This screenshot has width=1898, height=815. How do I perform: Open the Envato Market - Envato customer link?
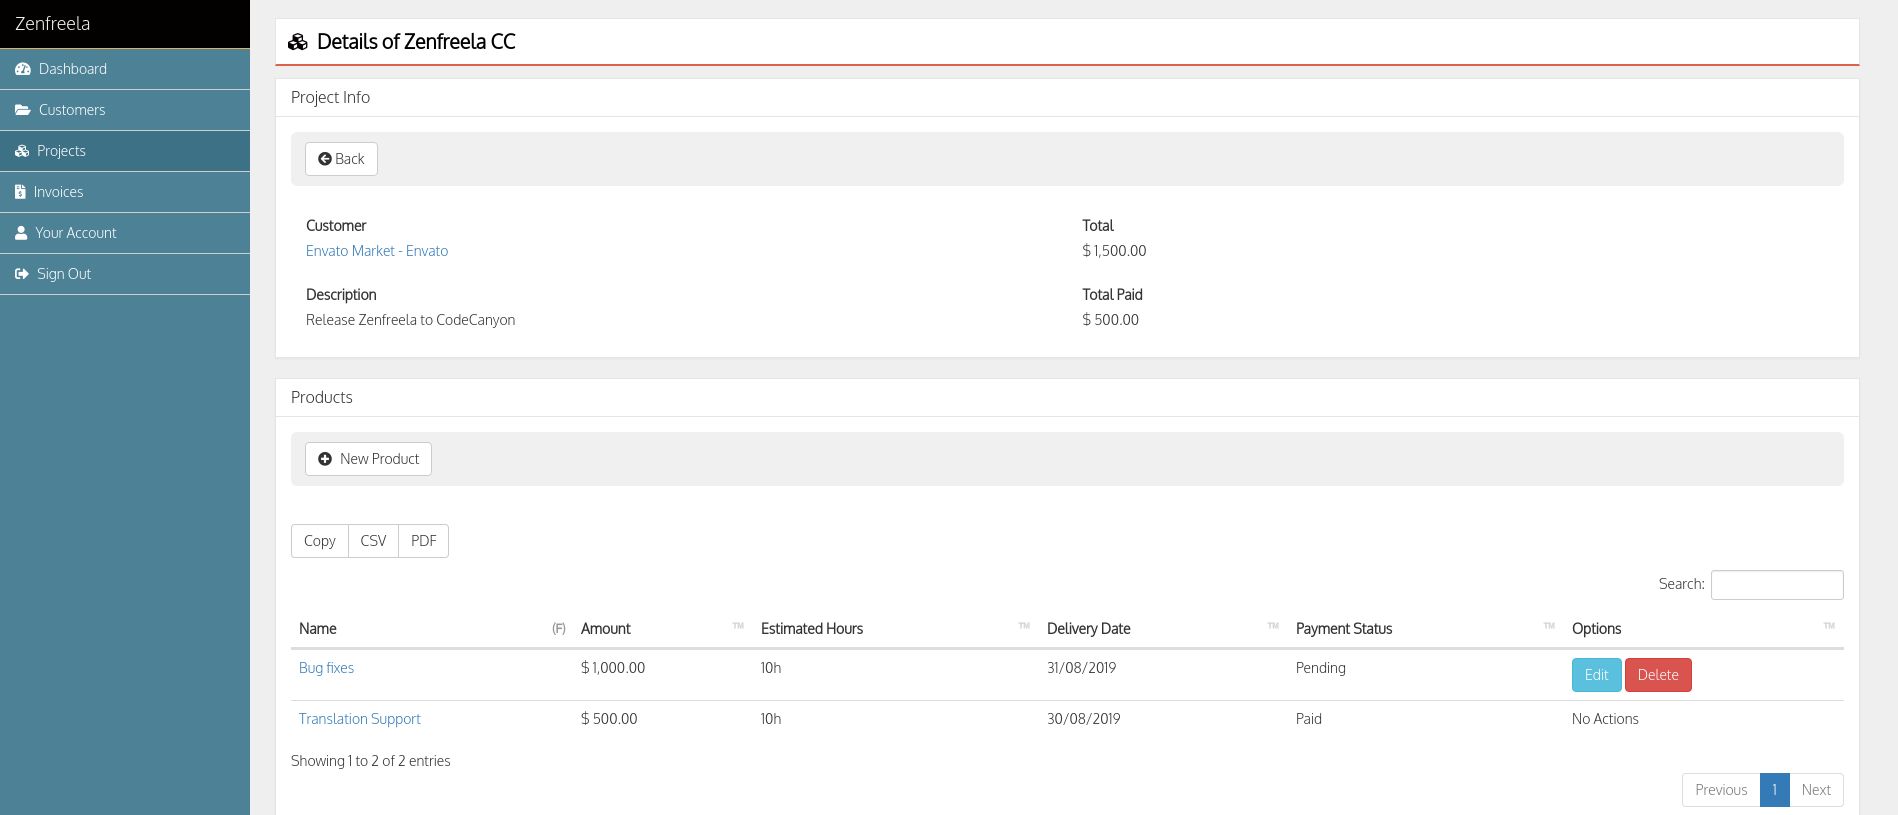pyautogui.click(x=377, y=251)
